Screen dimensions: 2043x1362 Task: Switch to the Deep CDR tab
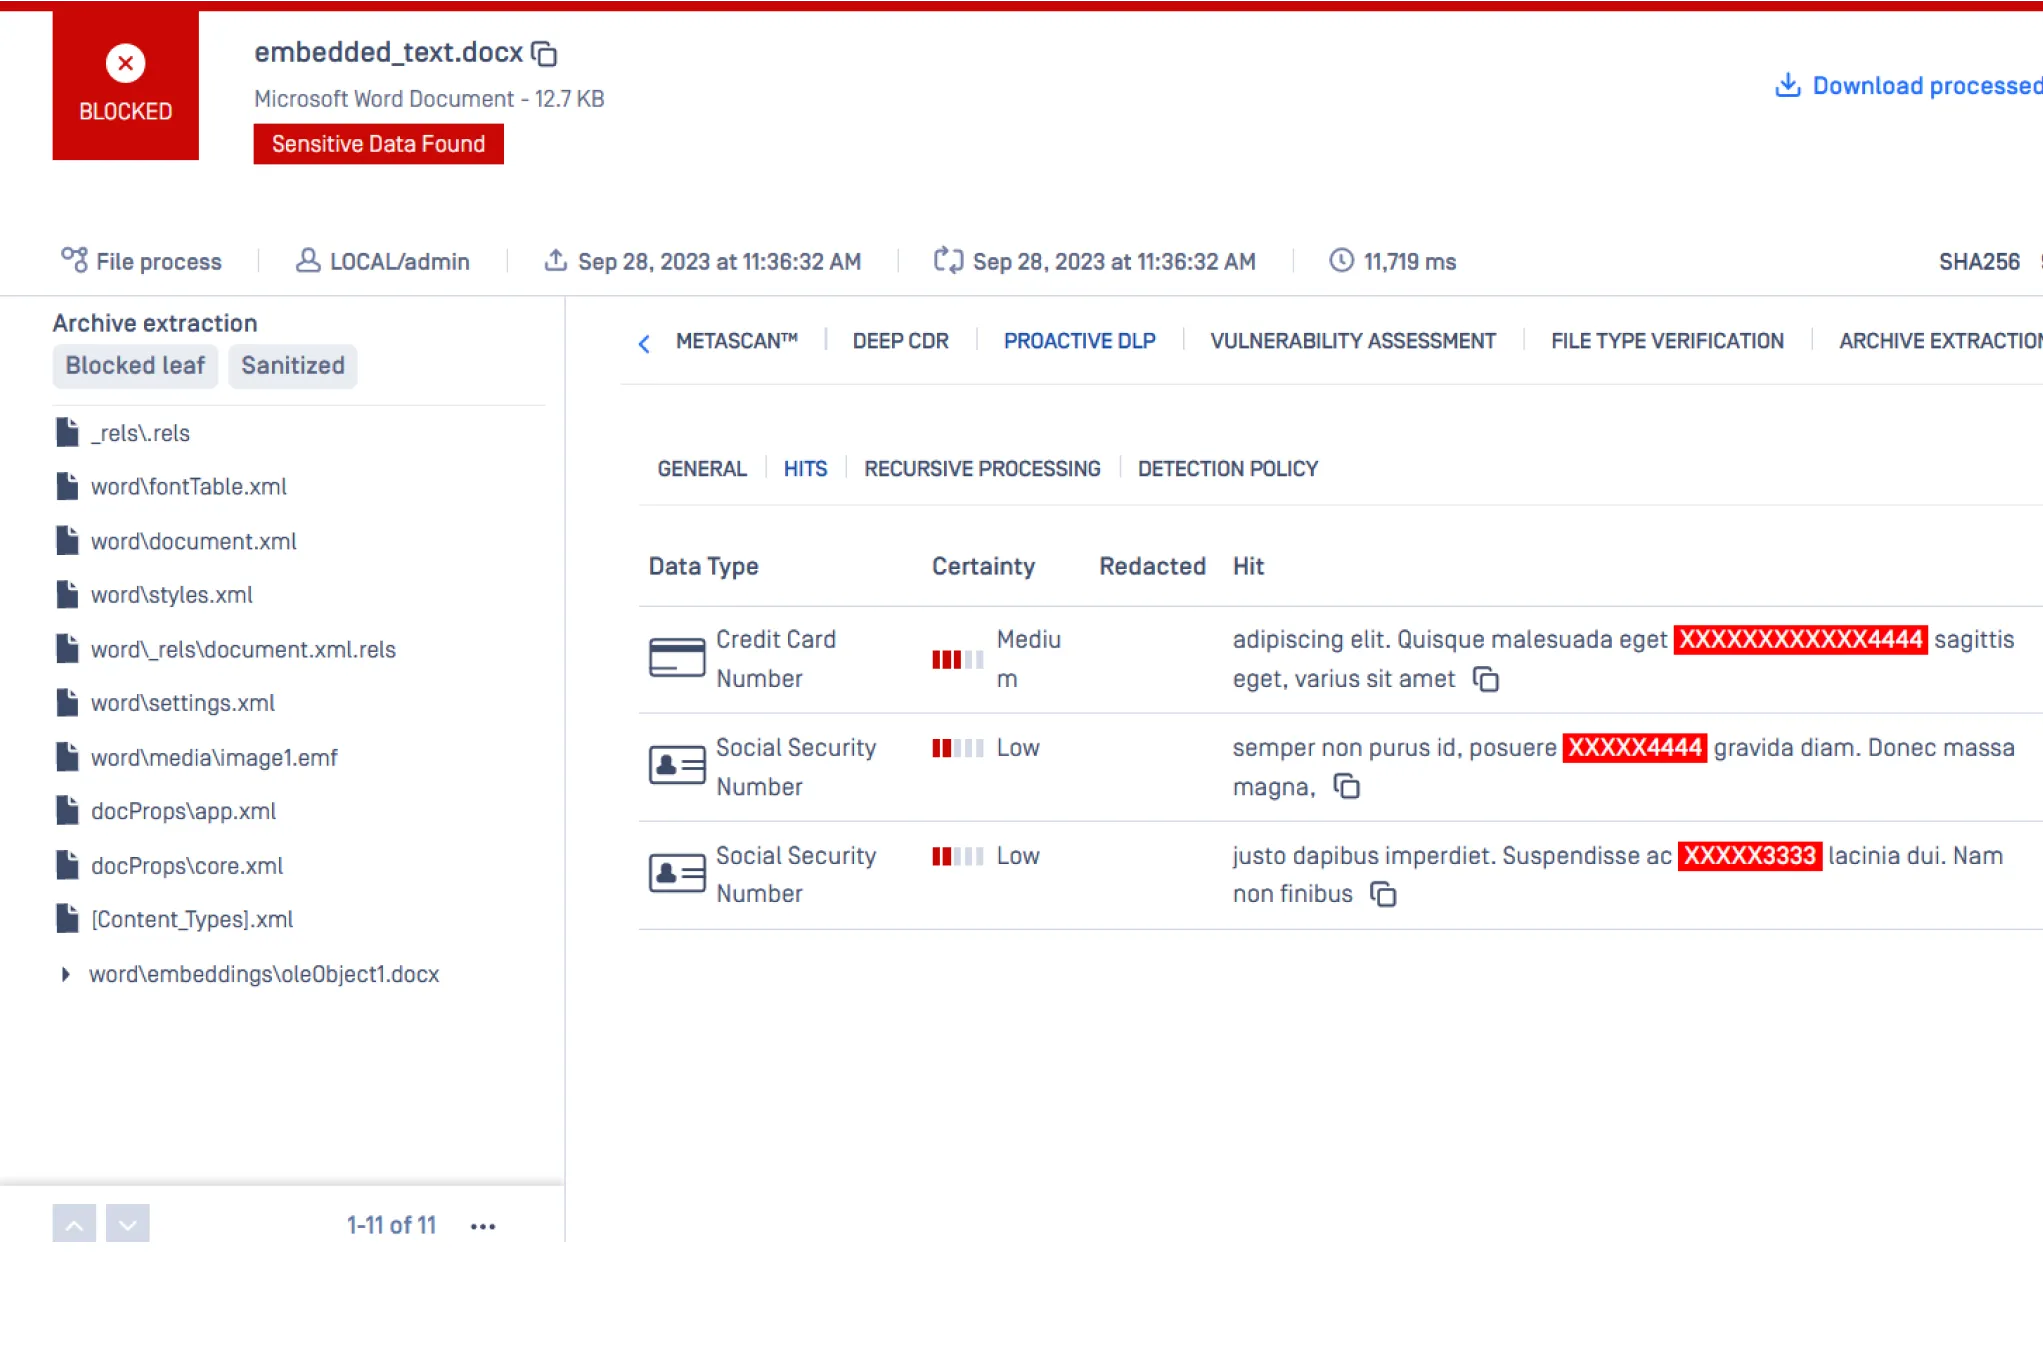coord(900,341)
